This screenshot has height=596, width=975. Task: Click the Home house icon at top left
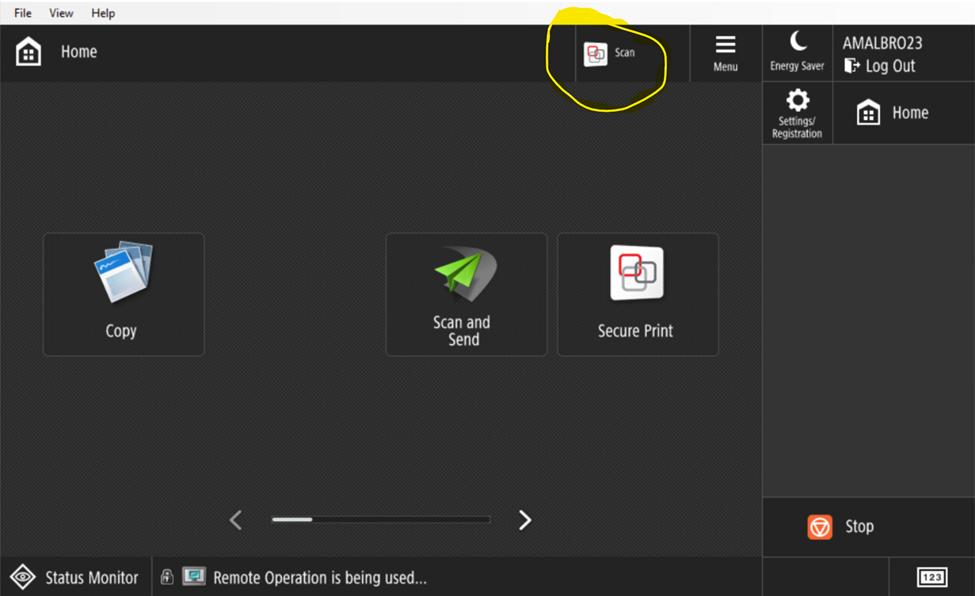coord(29,52)
